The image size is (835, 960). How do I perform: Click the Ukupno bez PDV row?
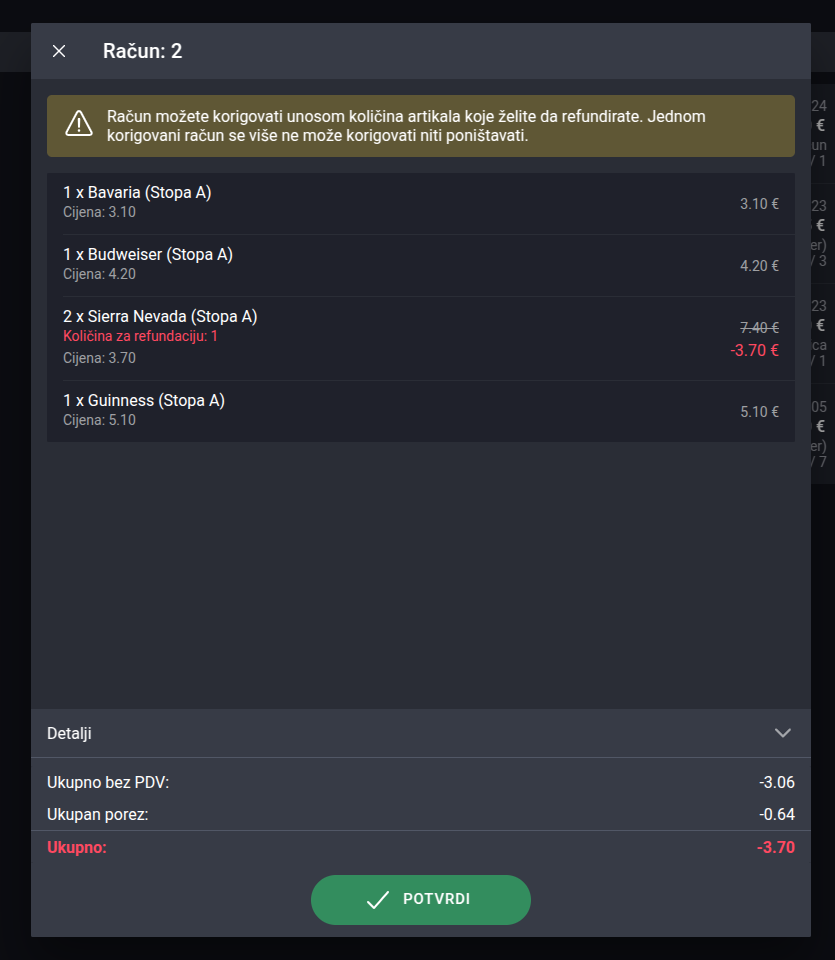421,782
